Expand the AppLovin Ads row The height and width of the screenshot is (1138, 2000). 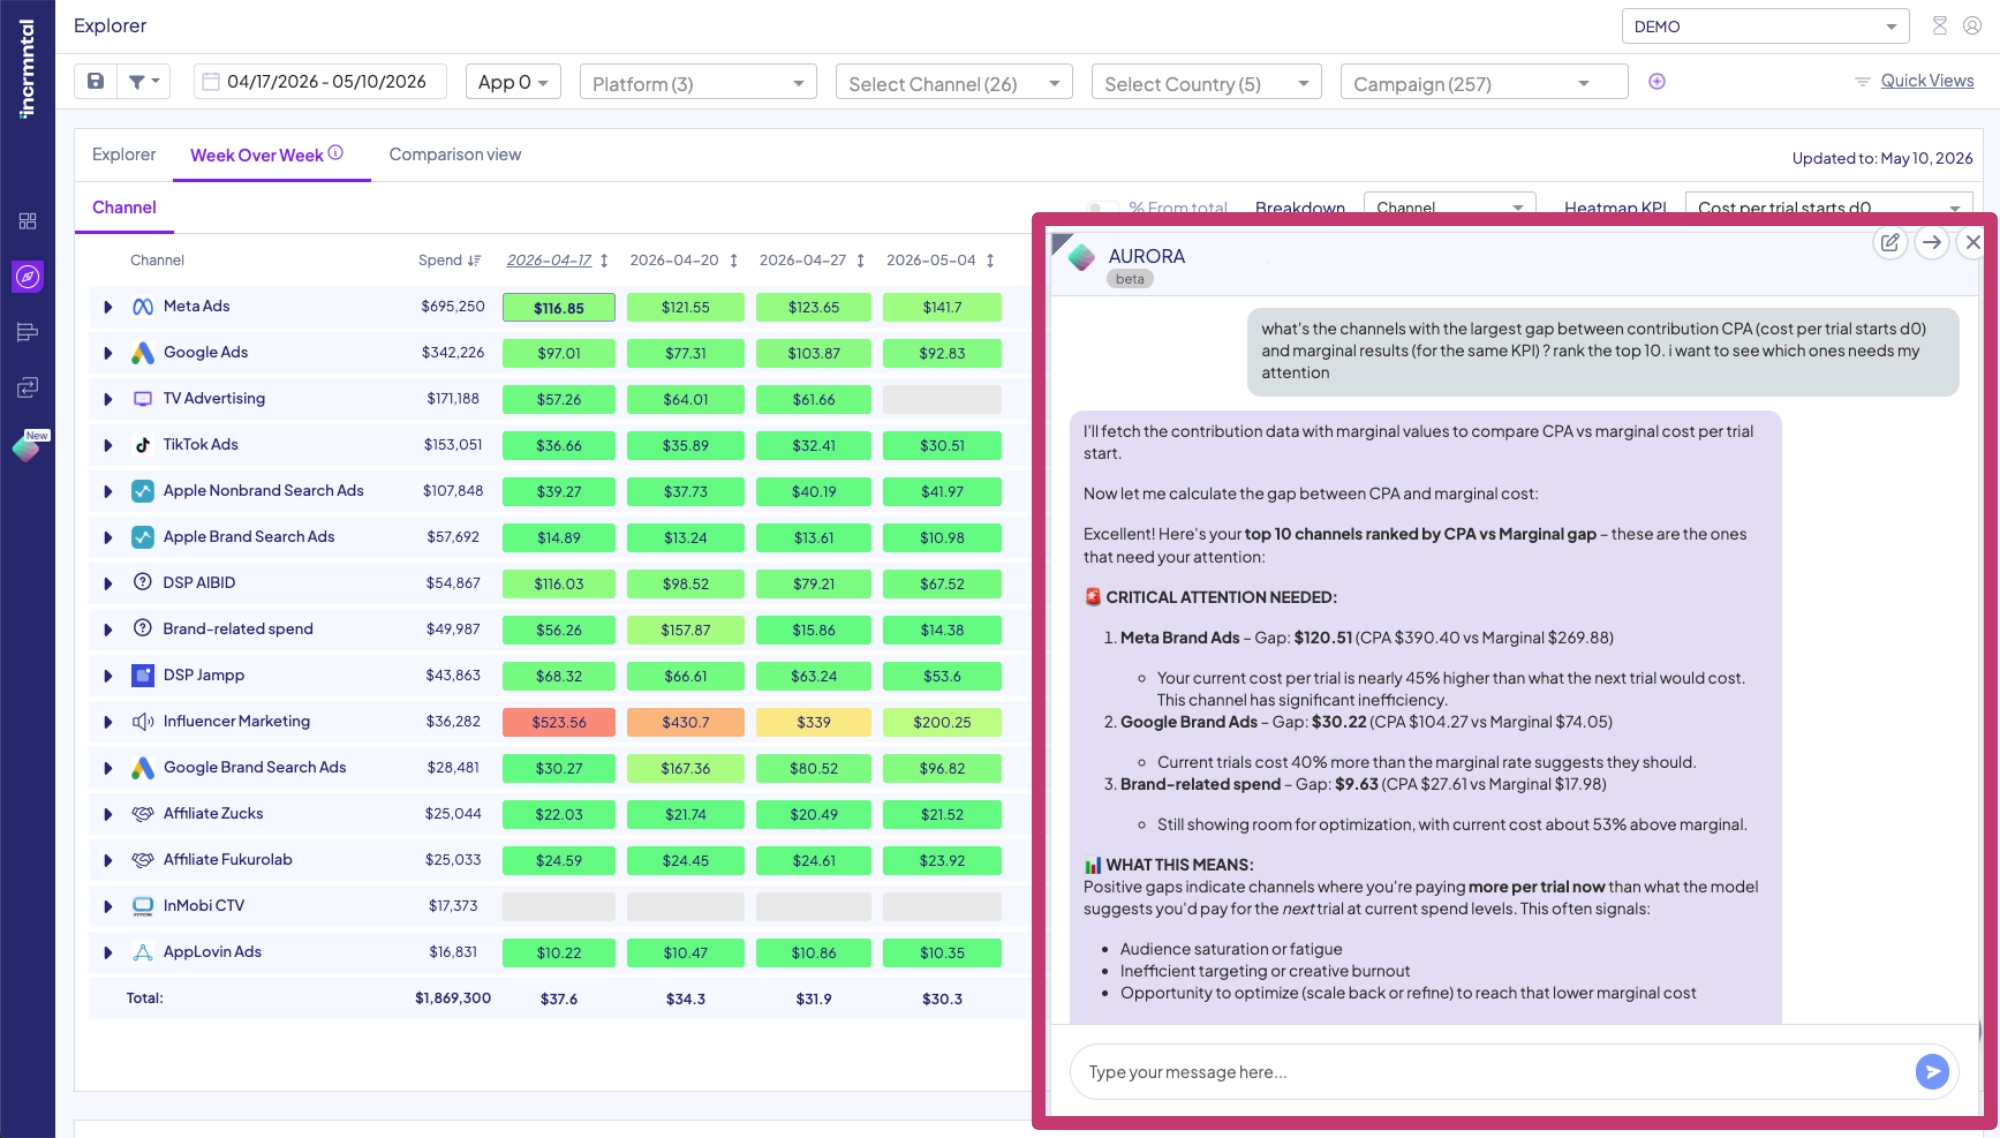pyautogui.click(x=108, y=952)
